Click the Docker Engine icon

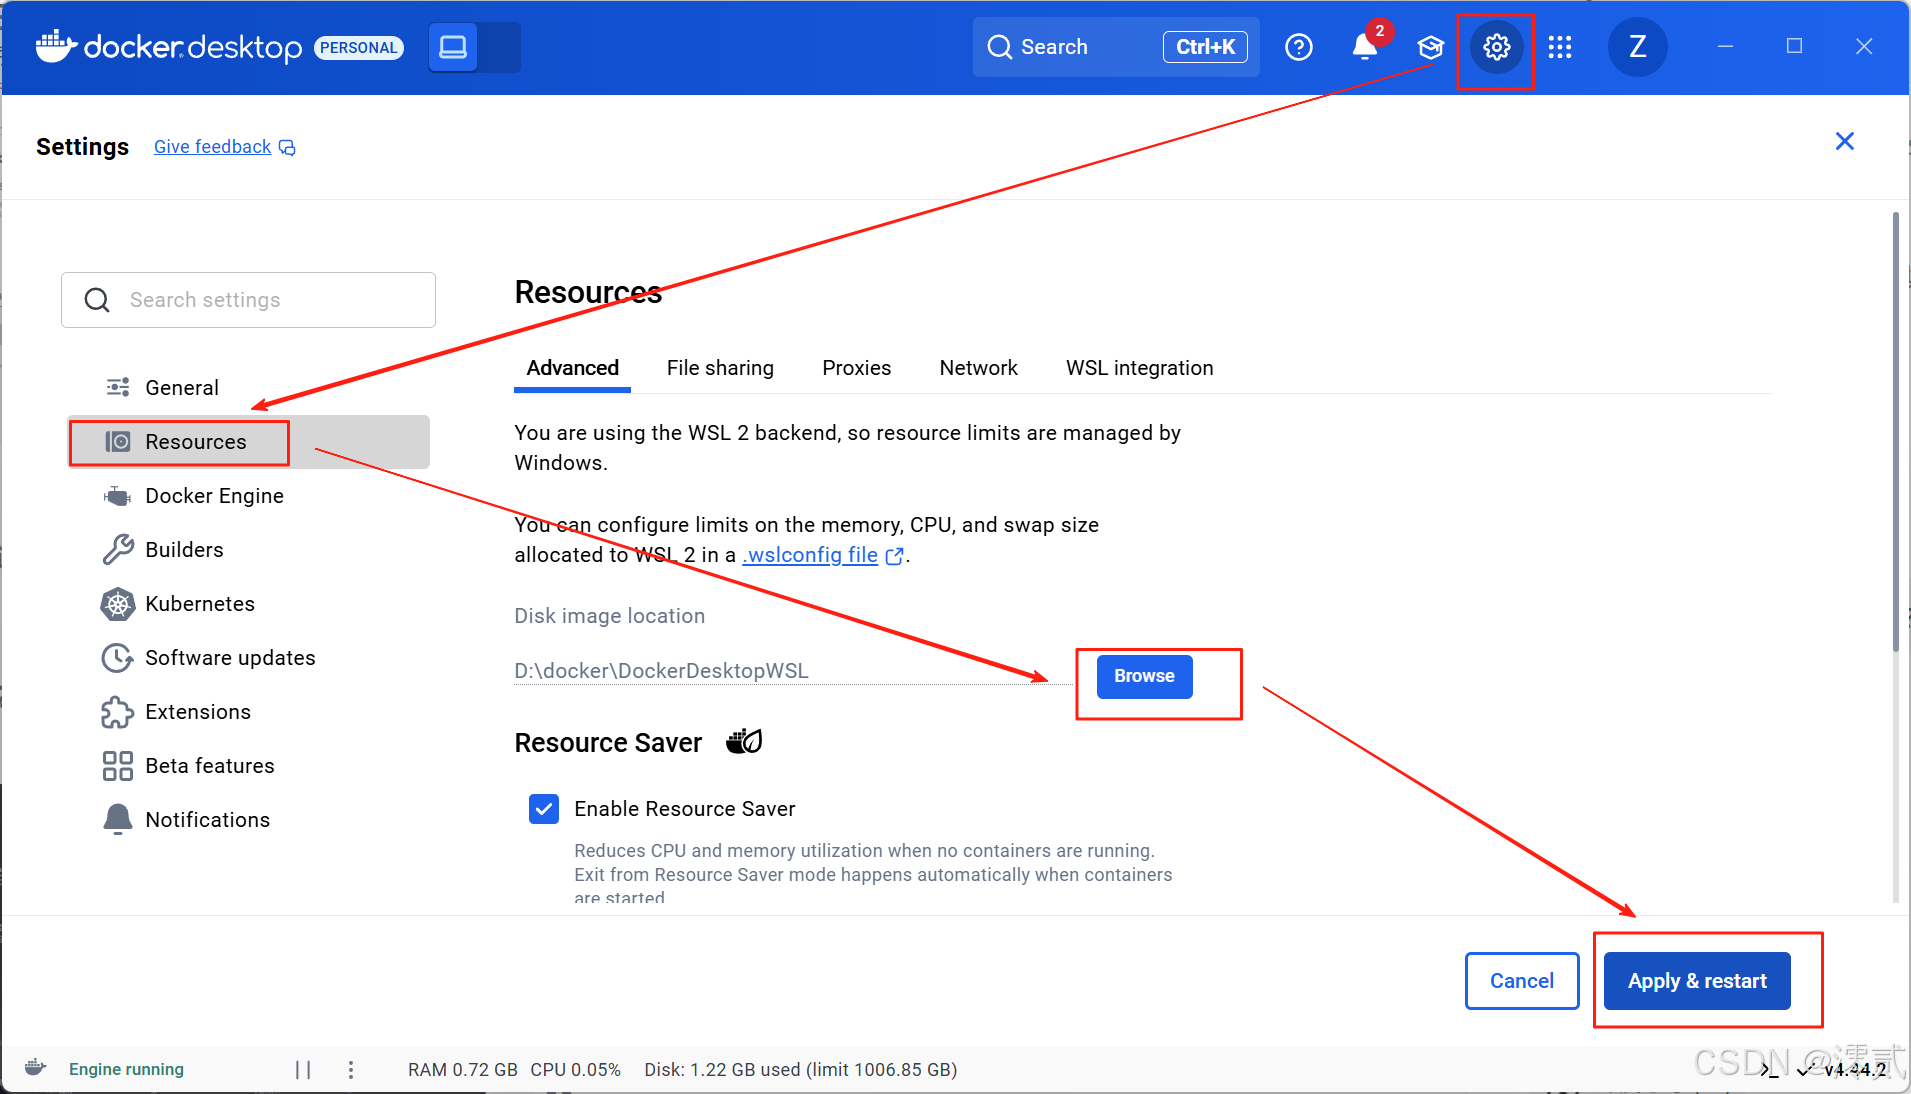coord(118,496)
